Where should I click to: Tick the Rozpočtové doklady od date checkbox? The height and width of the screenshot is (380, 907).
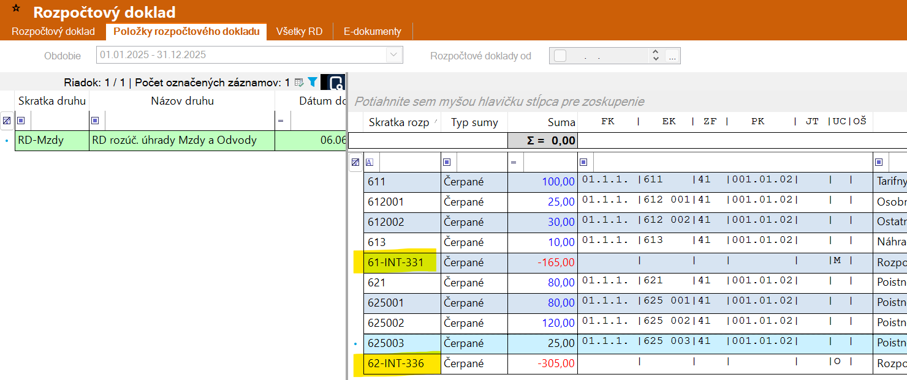click(560, 56)
